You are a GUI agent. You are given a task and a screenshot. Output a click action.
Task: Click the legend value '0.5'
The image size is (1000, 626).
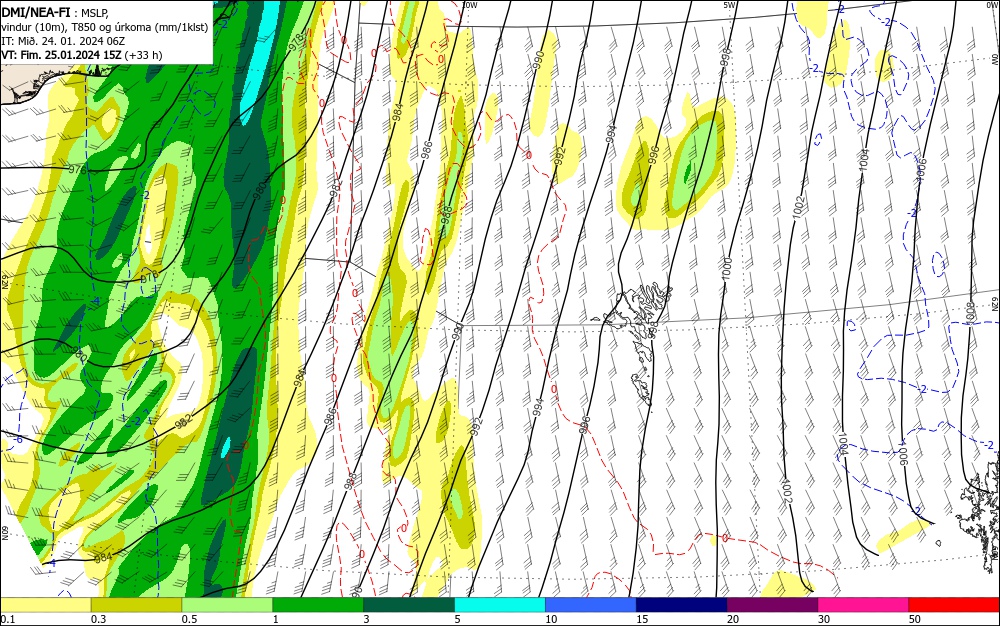189,619
